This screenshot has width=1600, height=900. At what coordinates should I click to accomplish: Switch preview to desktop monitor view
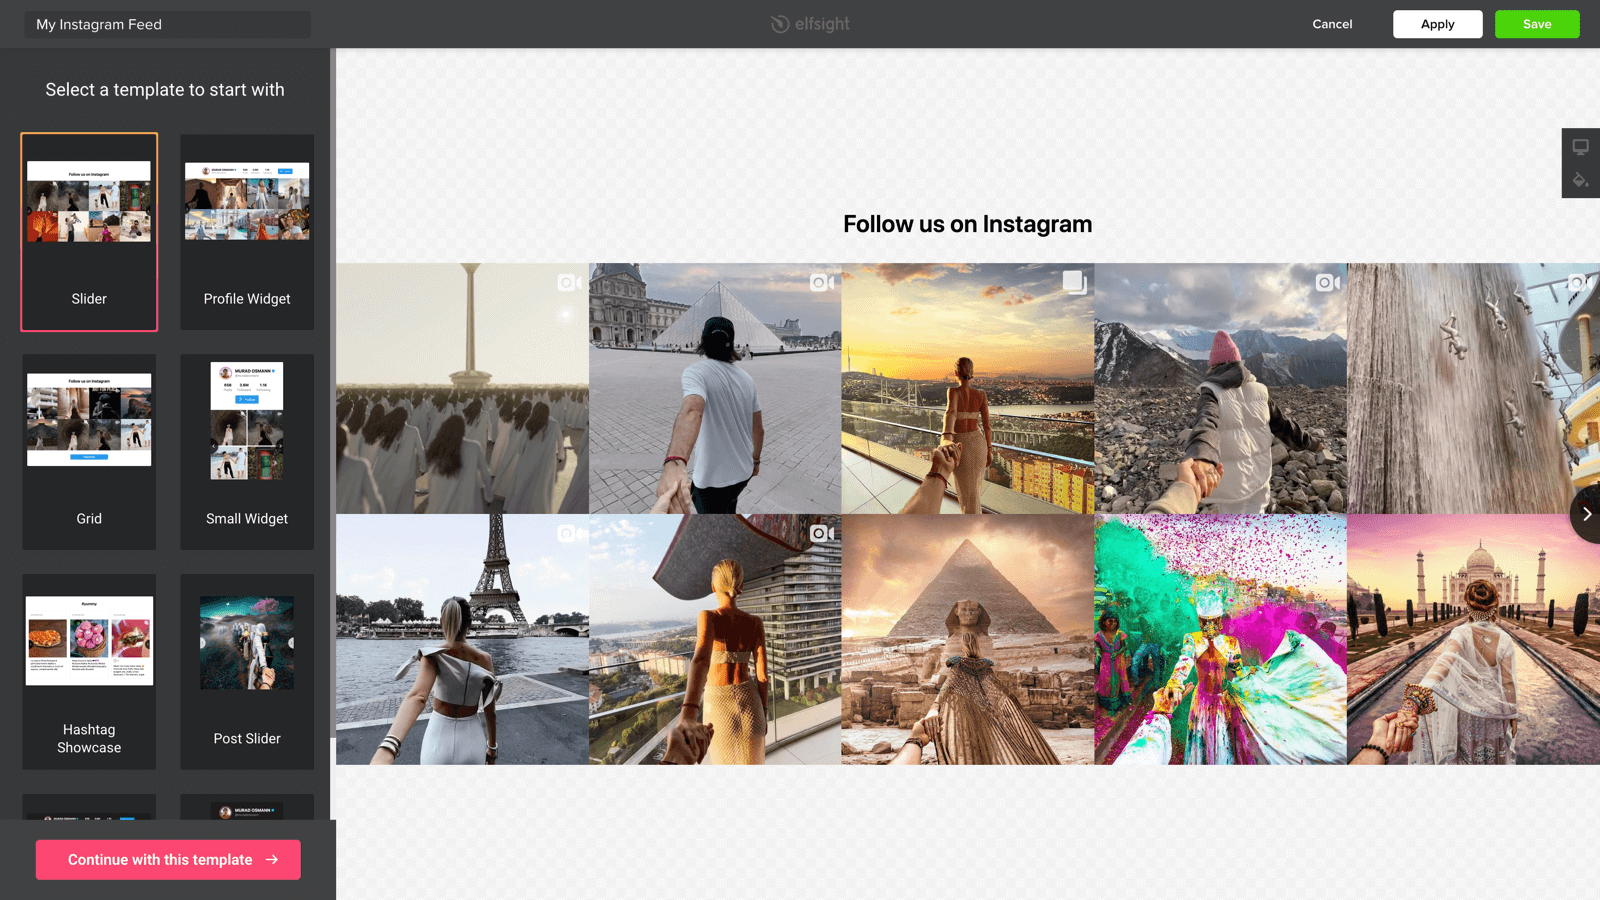pyautogui.click(x=1580, y=147)
